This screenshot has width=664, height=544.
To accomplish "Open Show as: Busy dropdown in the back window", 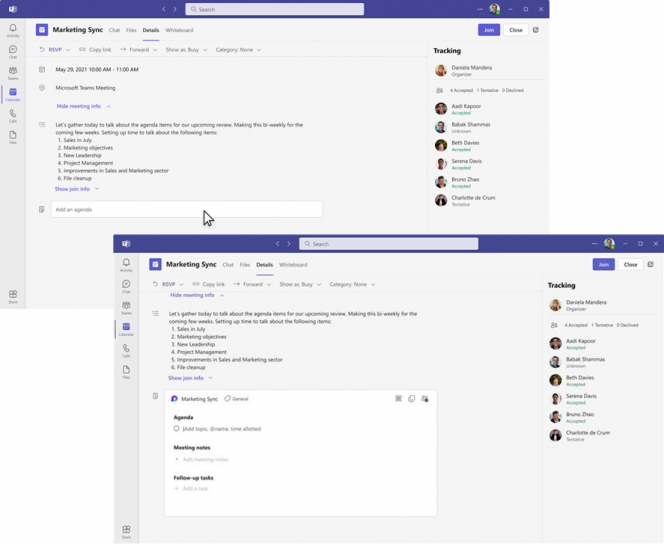I will [186, 50].
